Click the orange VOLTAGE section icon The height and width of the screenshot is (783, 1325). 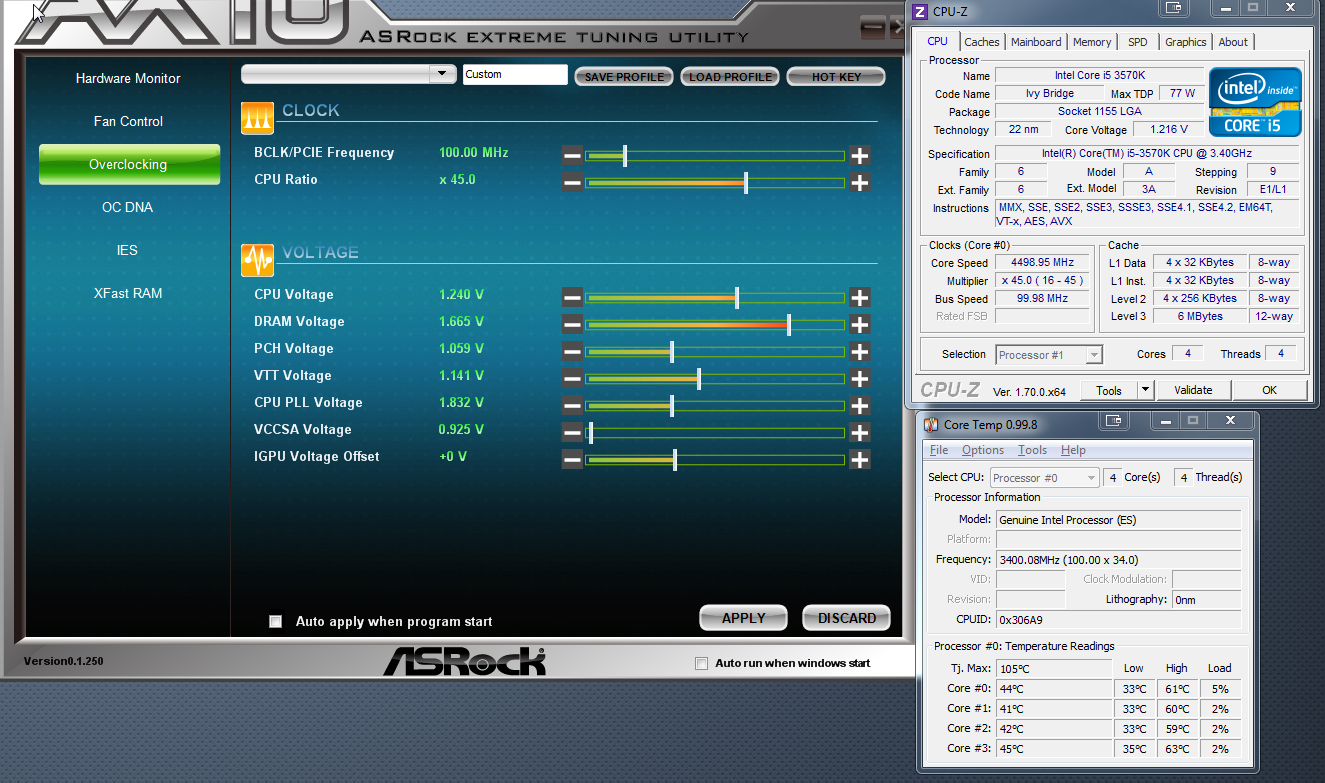tap(258, 260)
